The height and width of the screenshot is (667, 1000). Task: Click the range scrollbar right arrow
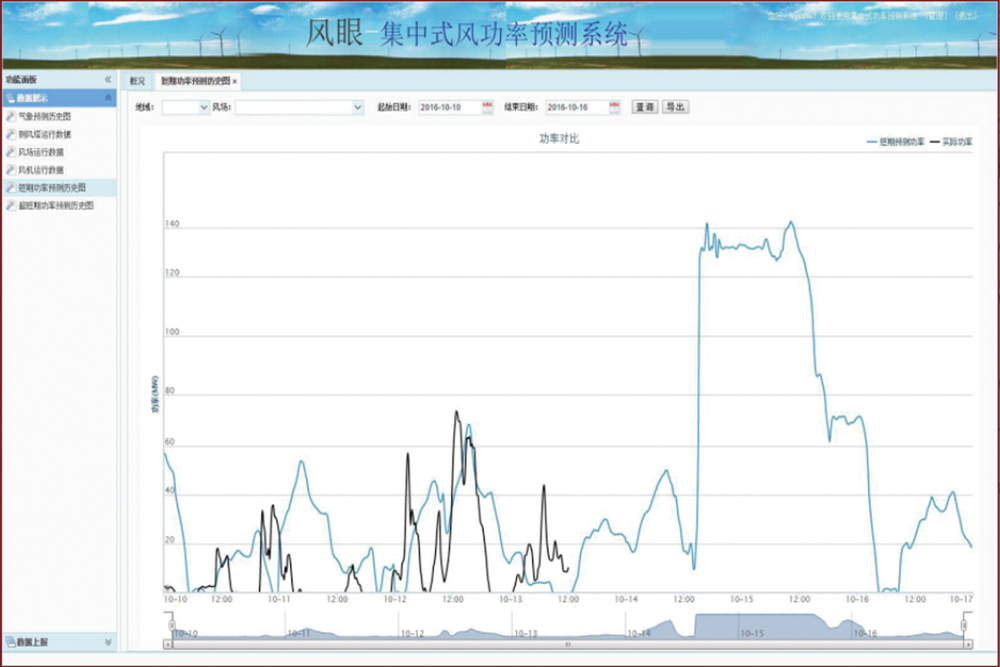point(968,645)
